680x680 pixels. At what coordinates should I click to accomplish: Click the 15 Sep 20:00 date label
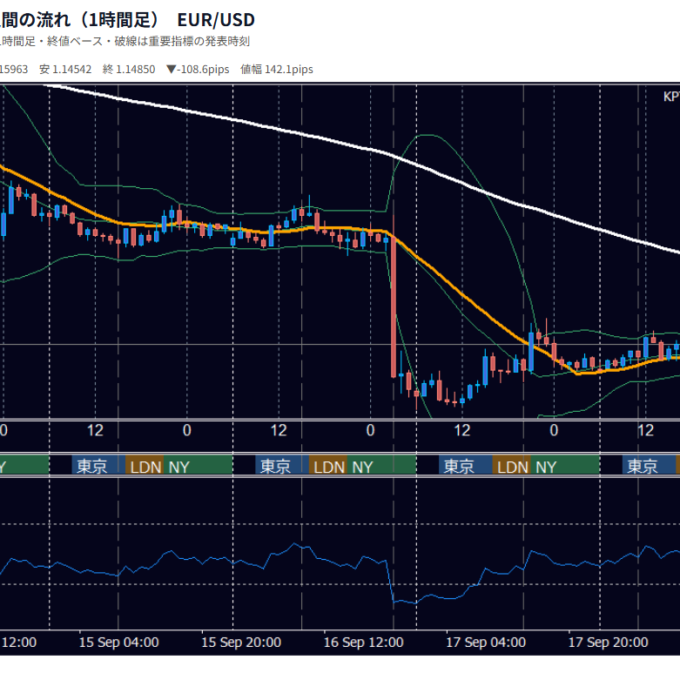coord(241,642)
